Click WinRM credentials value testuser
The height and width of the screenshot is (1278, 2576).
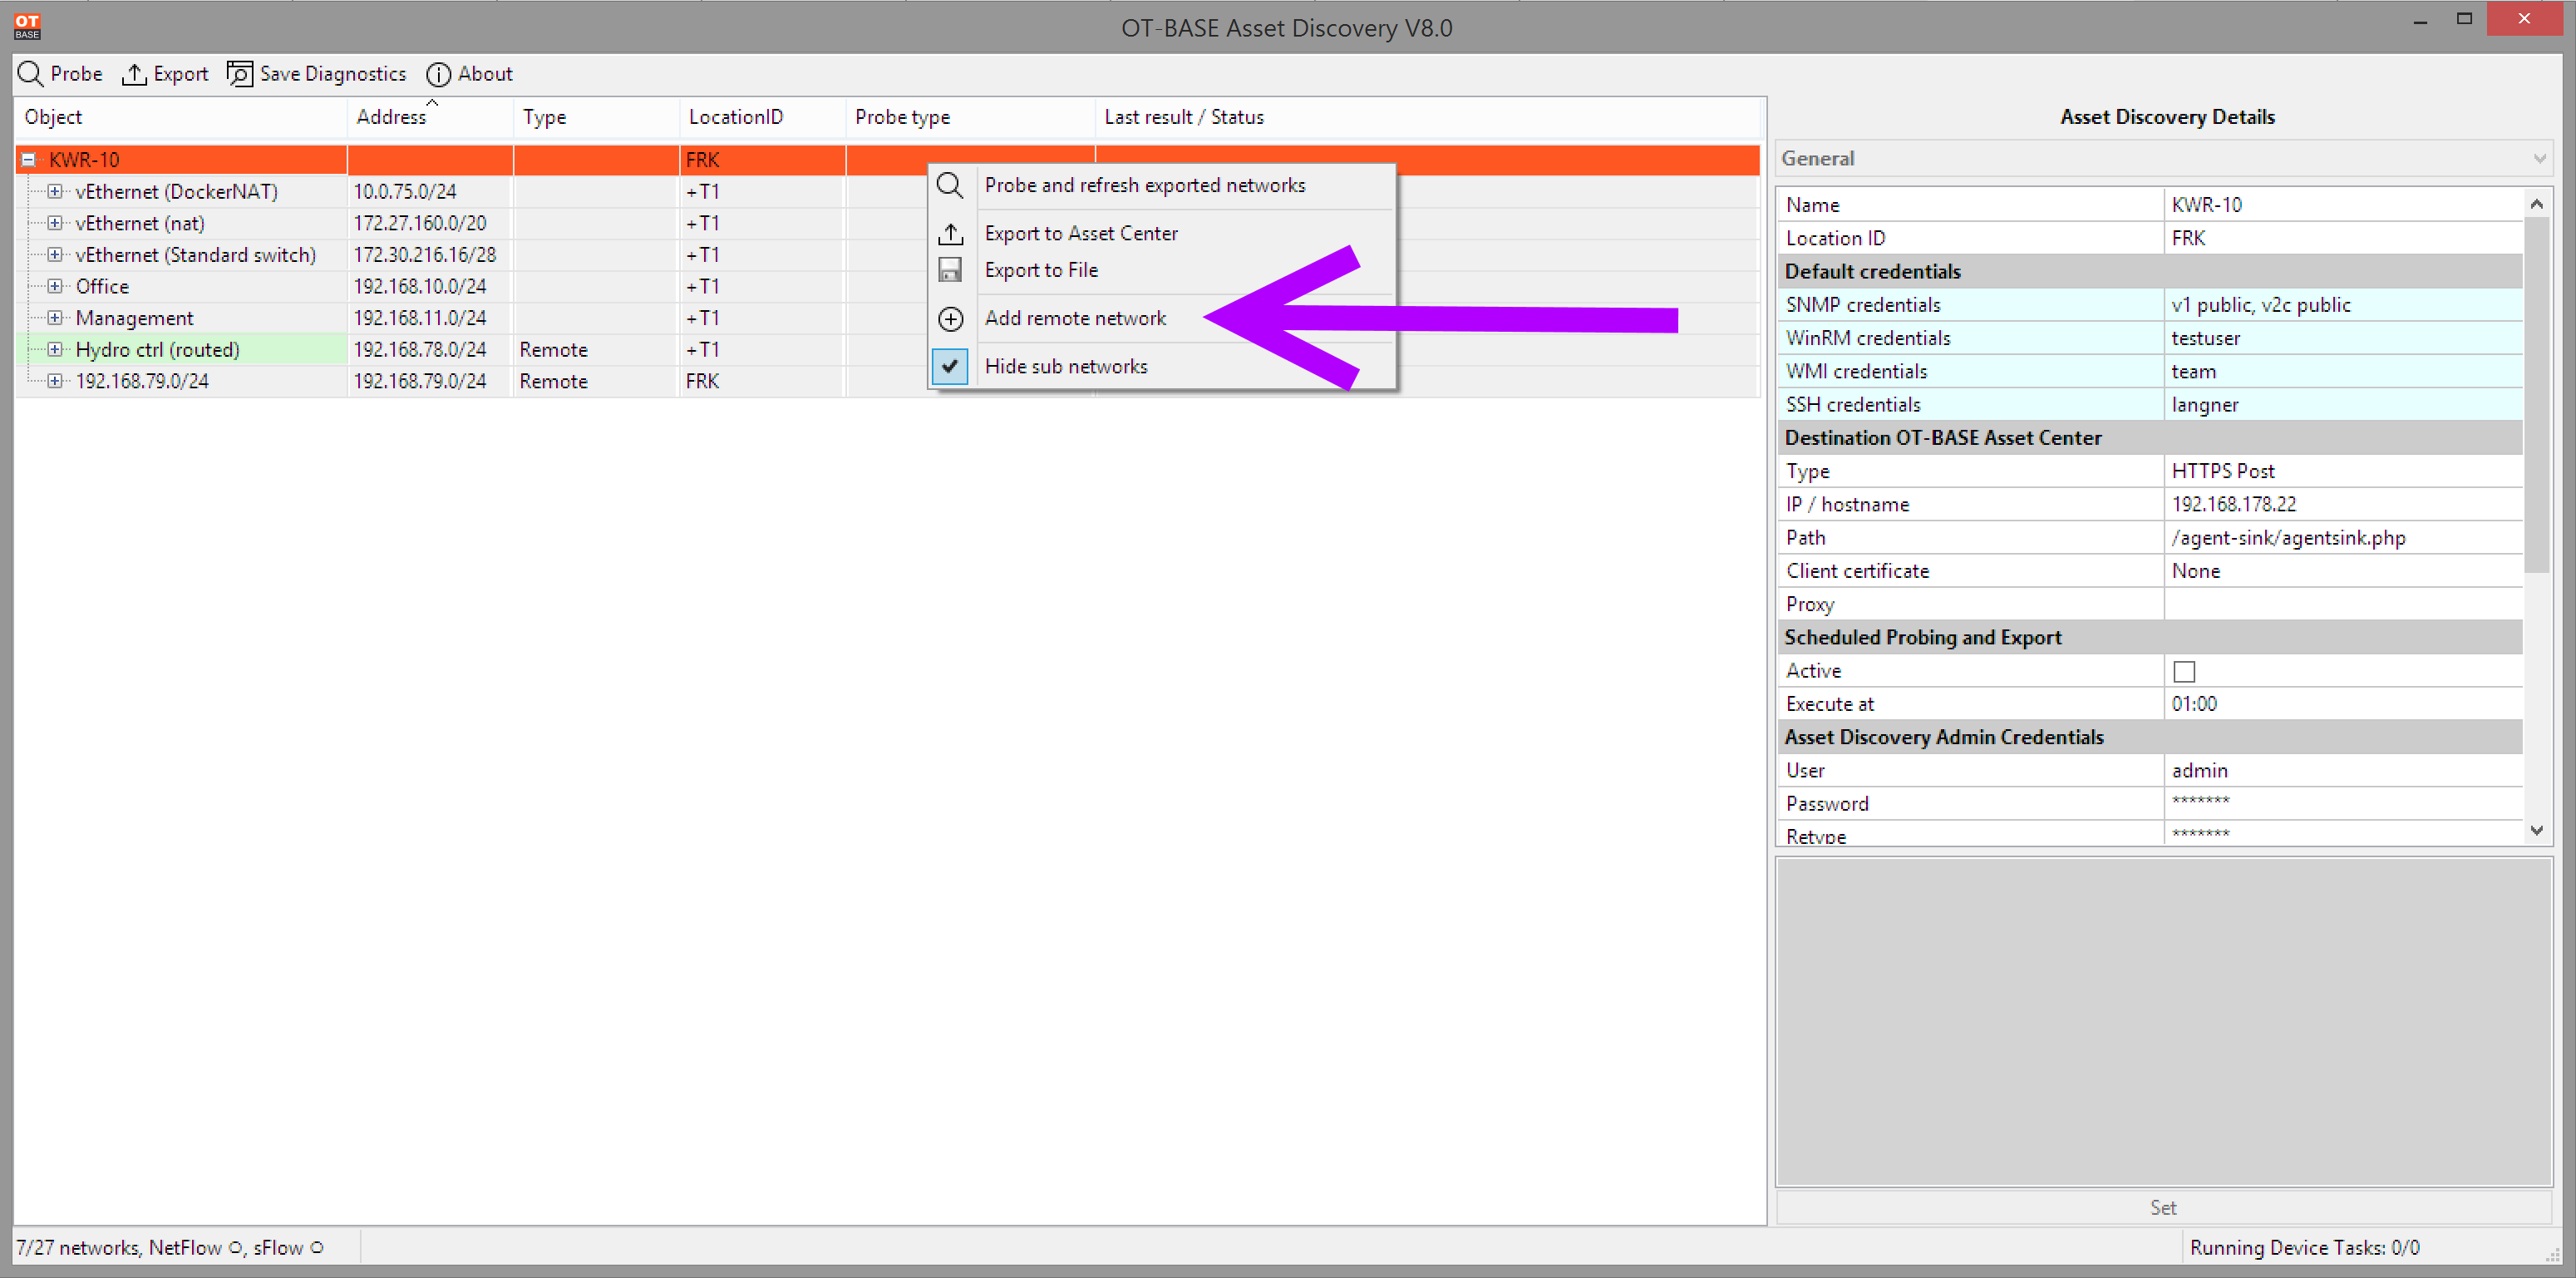(x=2343, y=338)
